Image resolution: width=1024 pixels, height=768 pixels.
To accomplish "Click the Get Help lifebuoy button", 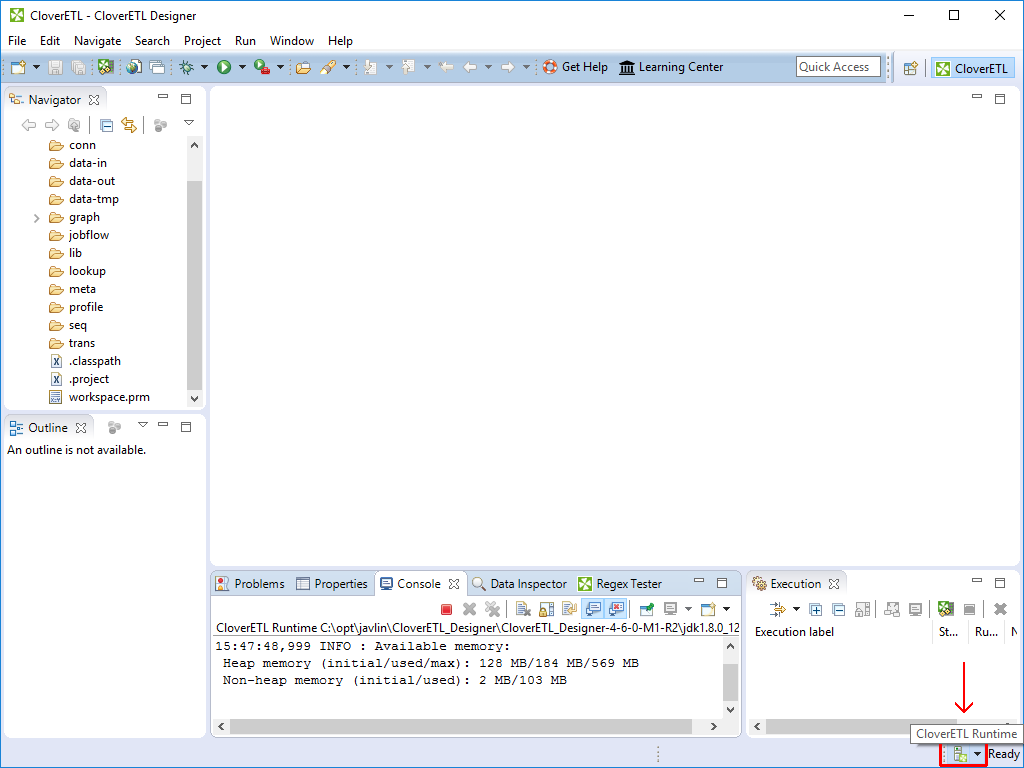I will (575, 67).
